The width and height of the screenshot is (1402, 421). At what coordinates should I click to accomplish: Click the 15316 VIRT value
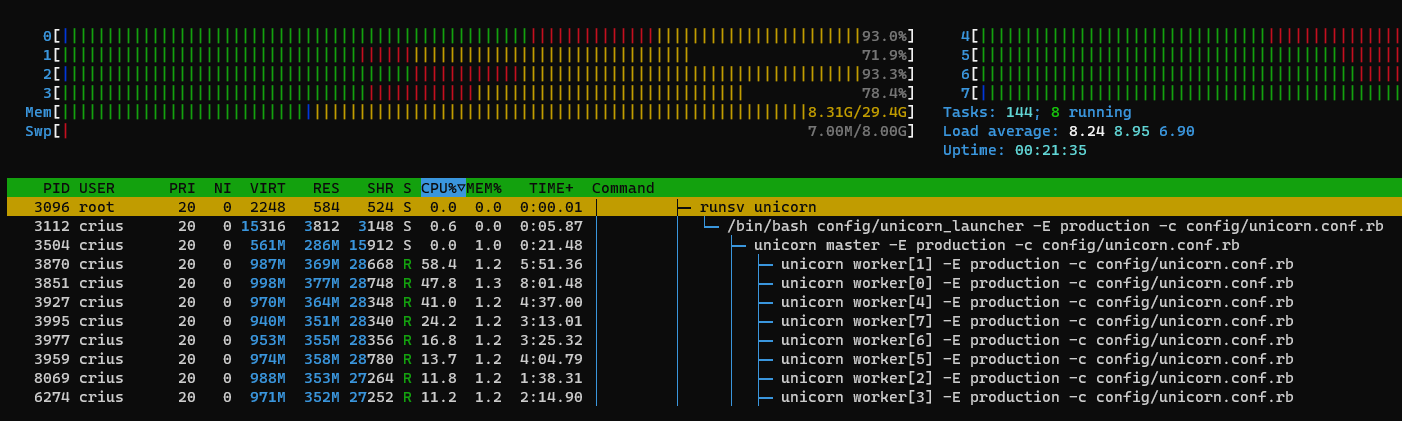263,226
